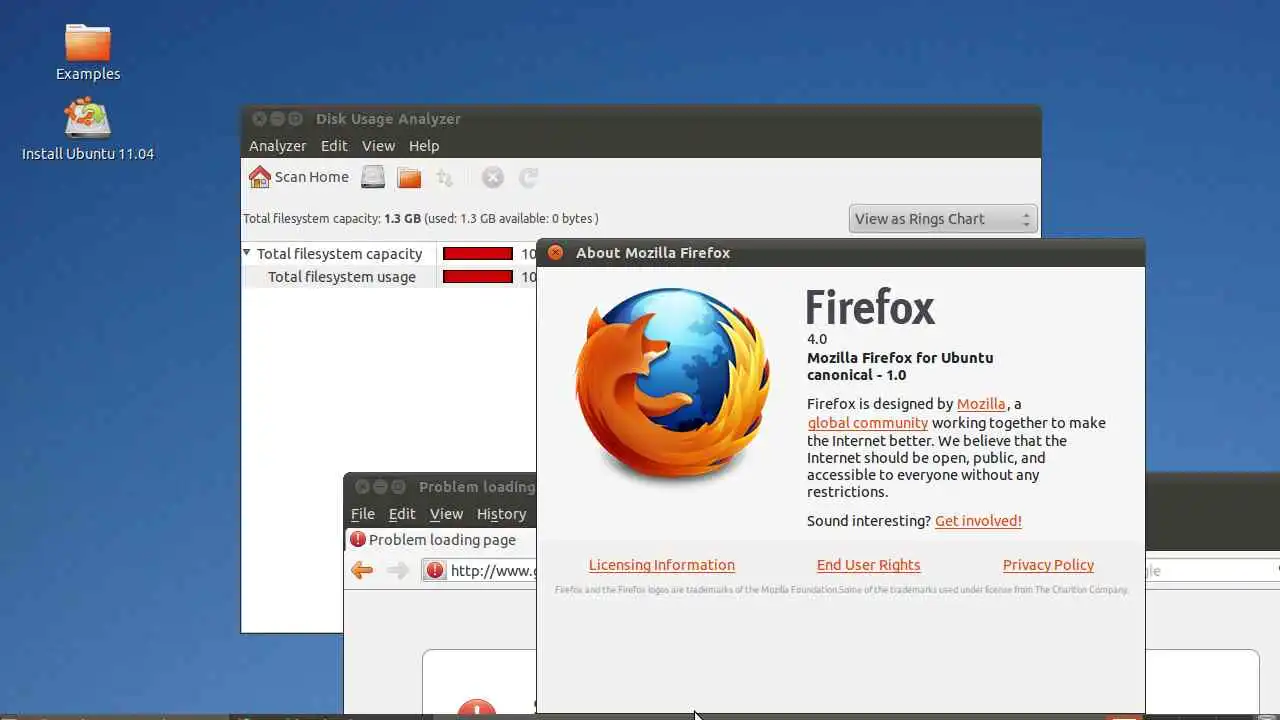Click the greyed refresh icon in Disk Usage Analyzer

pyautogui.click(x=529, y=177)
